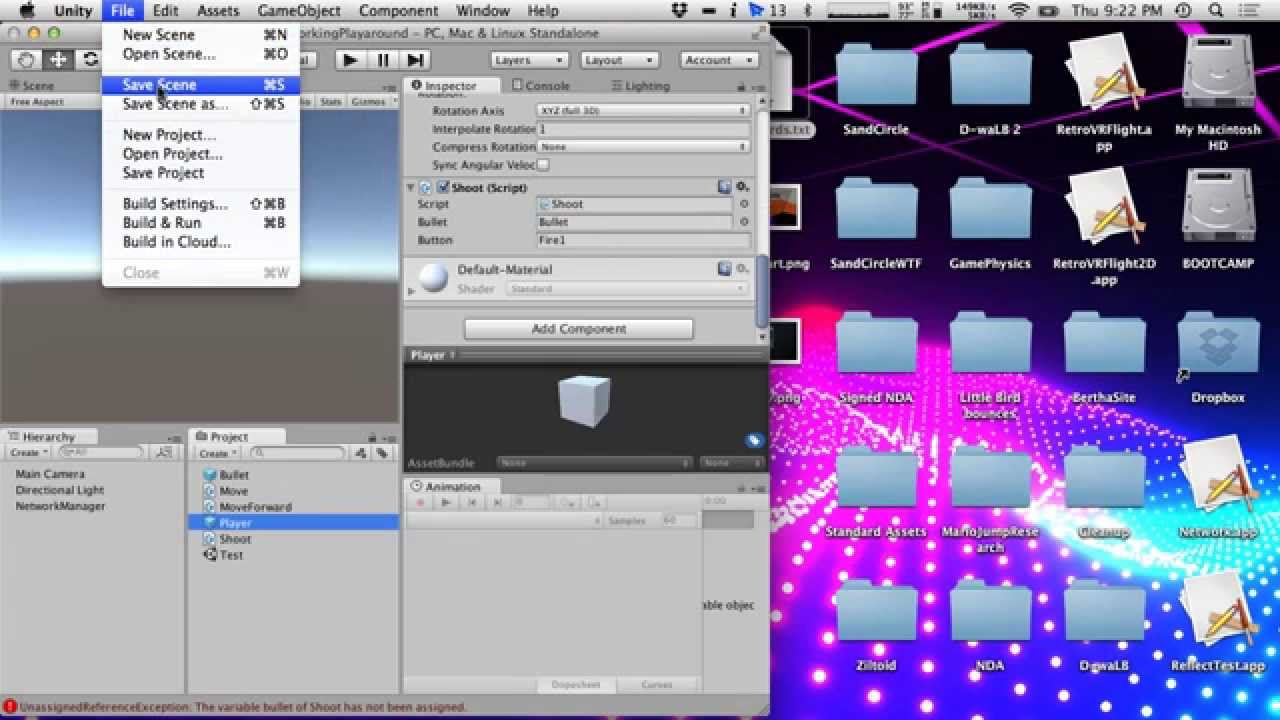
Task: Open the Layout dropdown
Action: [x=618, y=60]
